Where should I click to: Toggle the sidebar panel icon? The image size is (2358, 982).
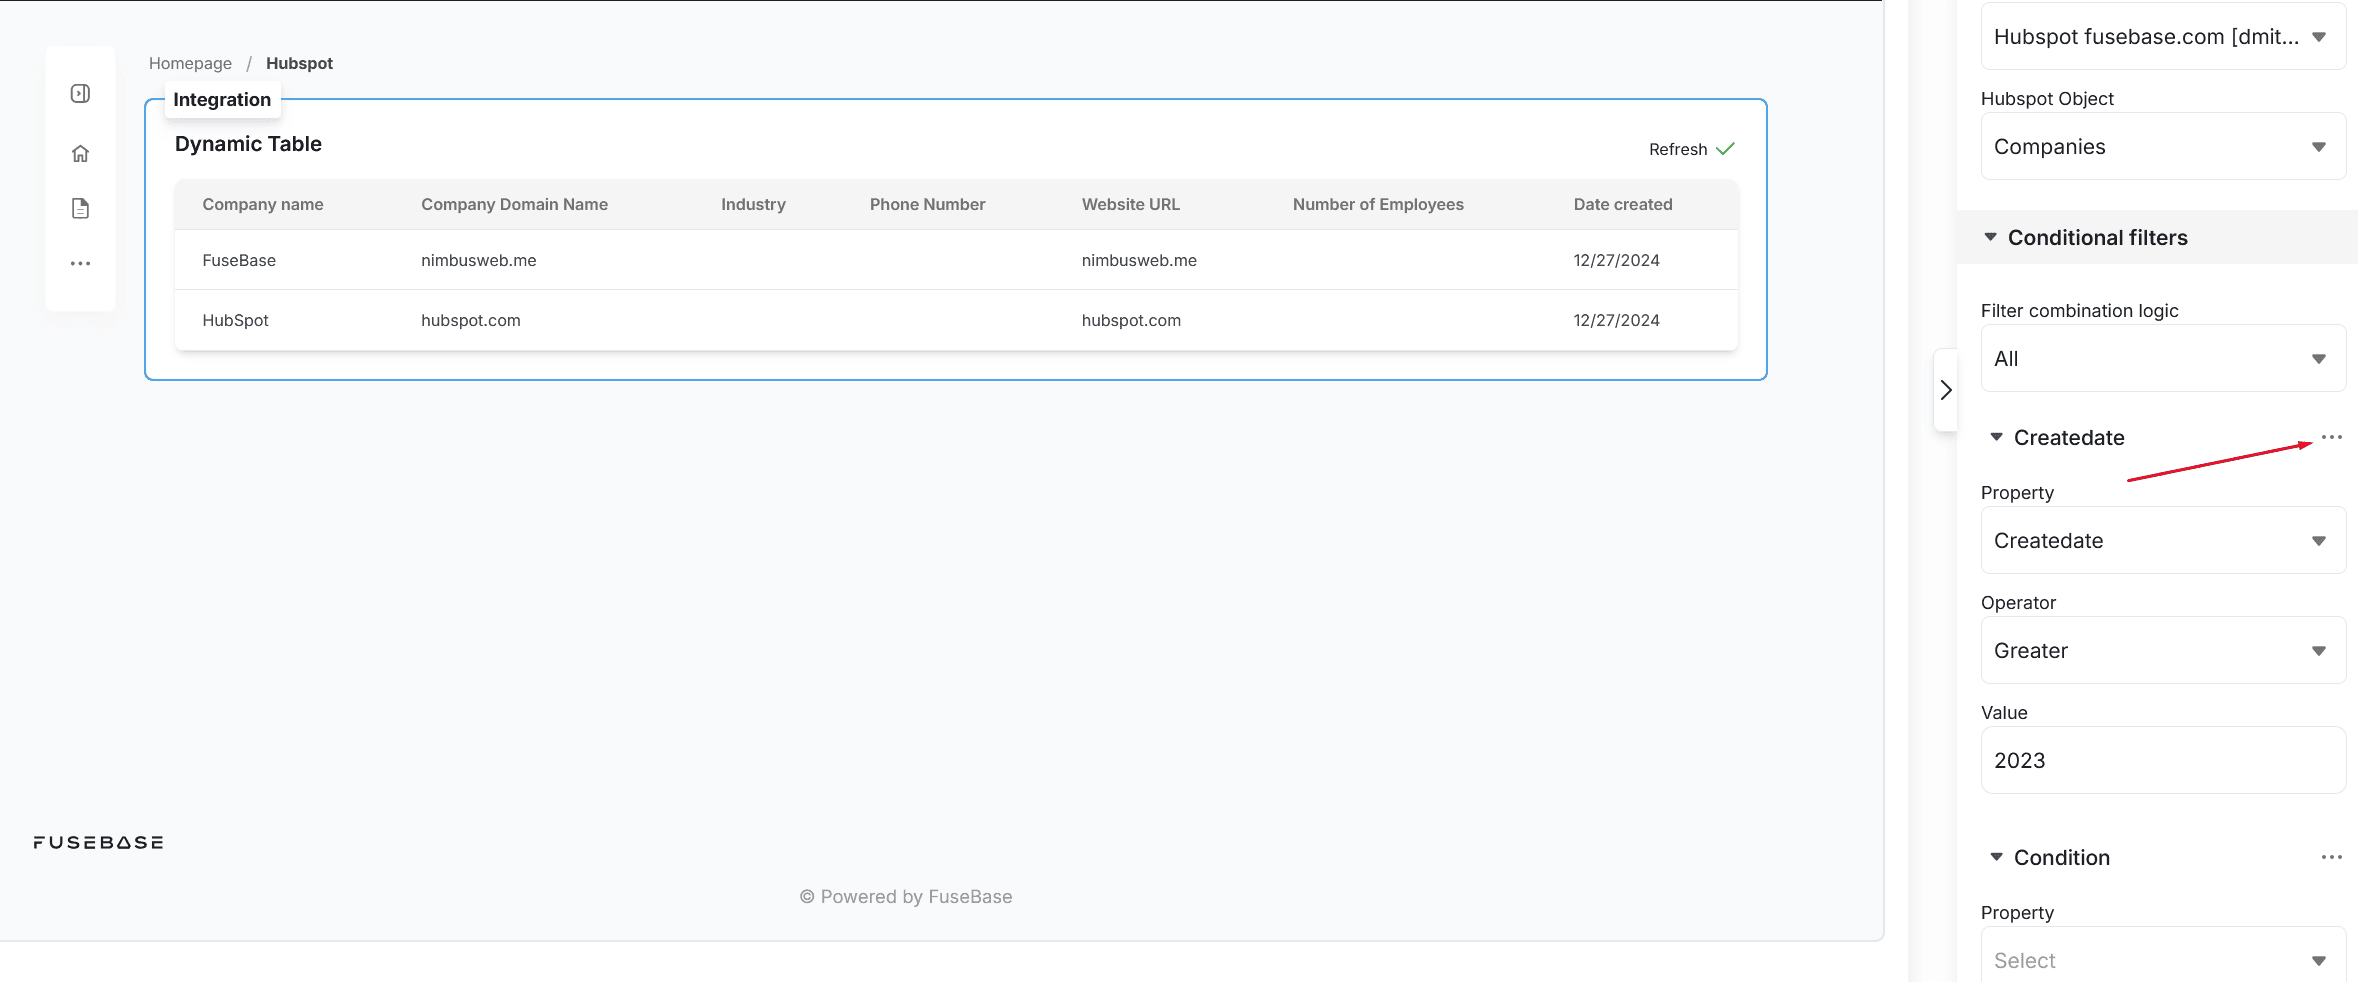tap(81, 94)
